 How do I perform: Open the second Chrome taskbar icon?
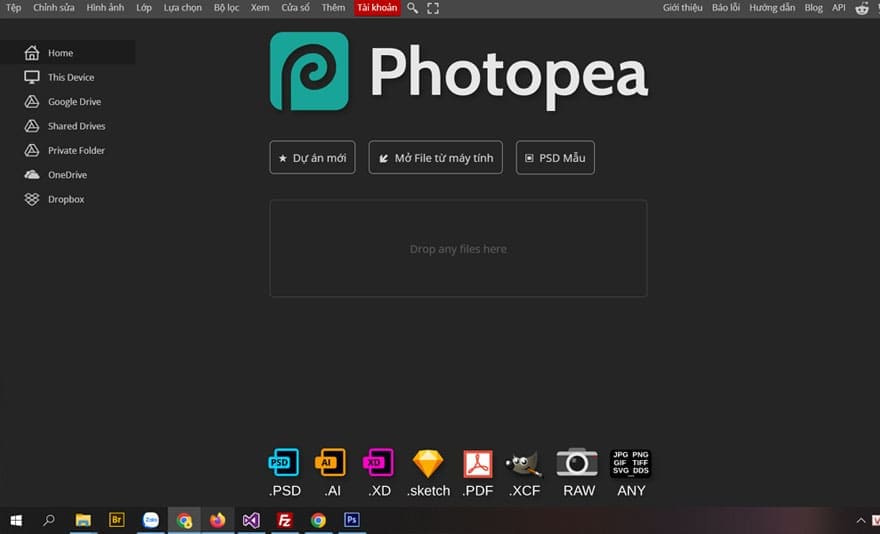tap(318, 521)
